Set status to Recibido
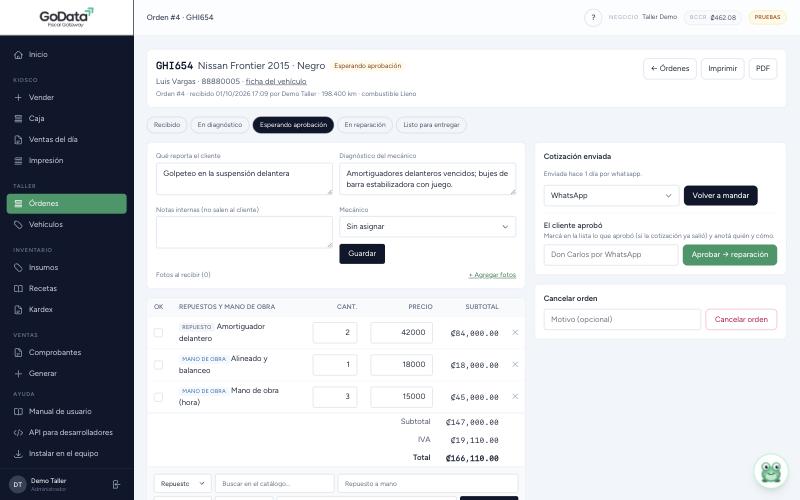Image resolution: width=800 pixels, height=500 pixels. click(167, 125)
